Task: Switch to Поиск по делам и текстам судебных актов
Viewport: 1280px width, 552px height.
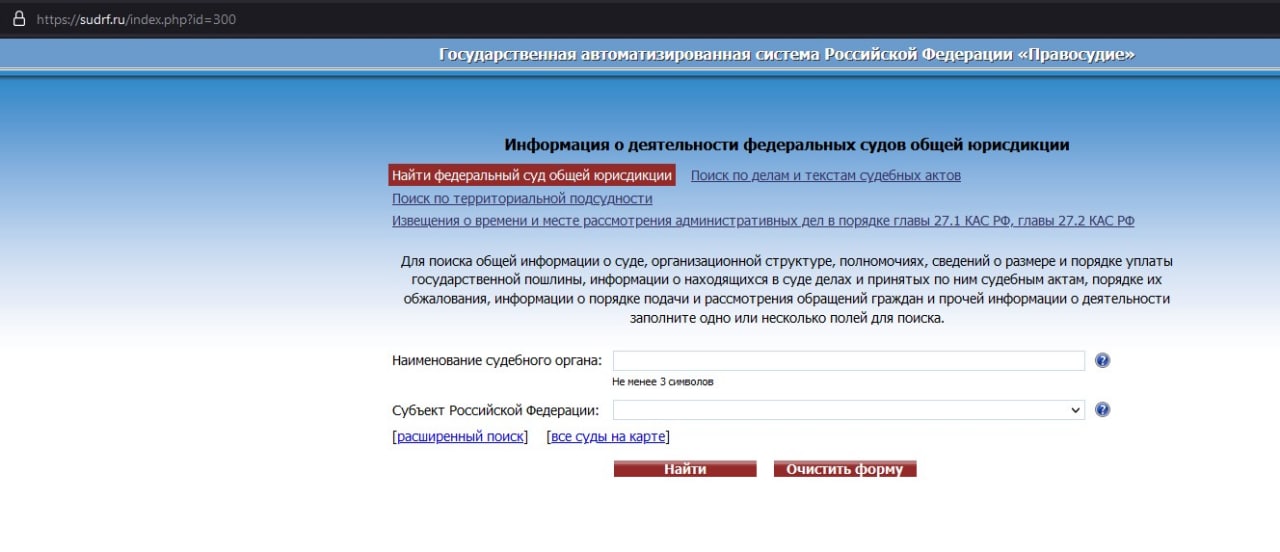Action: click(x=826, y=175)
